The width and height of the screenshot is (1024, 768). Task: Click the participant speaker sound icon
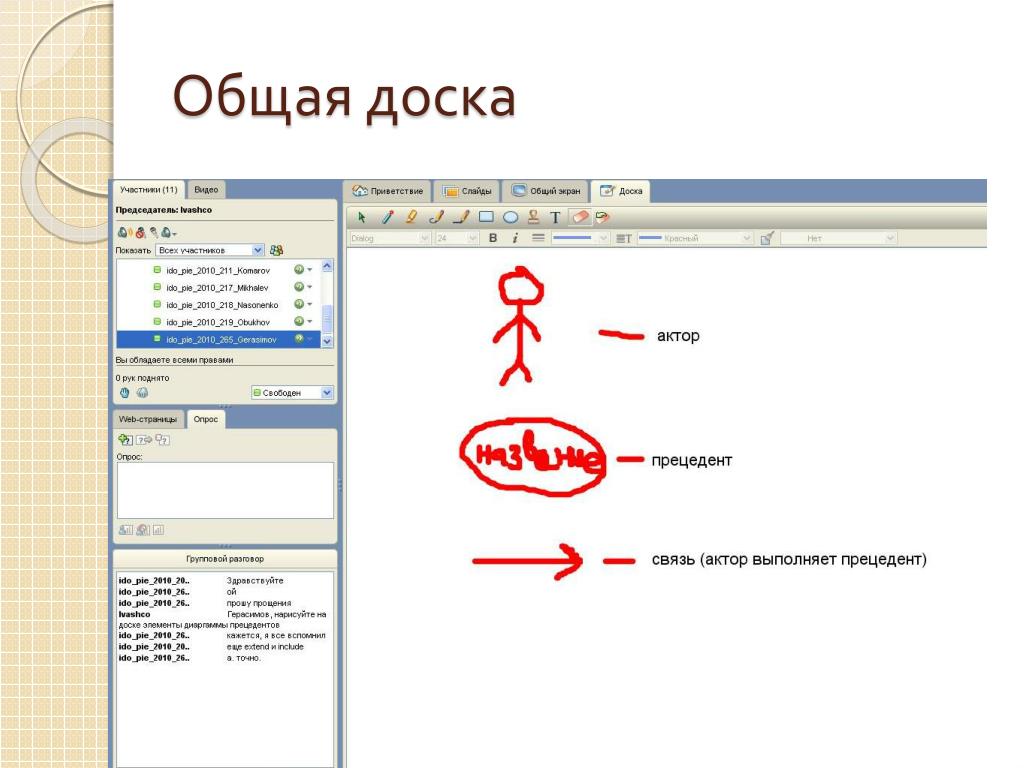coord(123,232)
